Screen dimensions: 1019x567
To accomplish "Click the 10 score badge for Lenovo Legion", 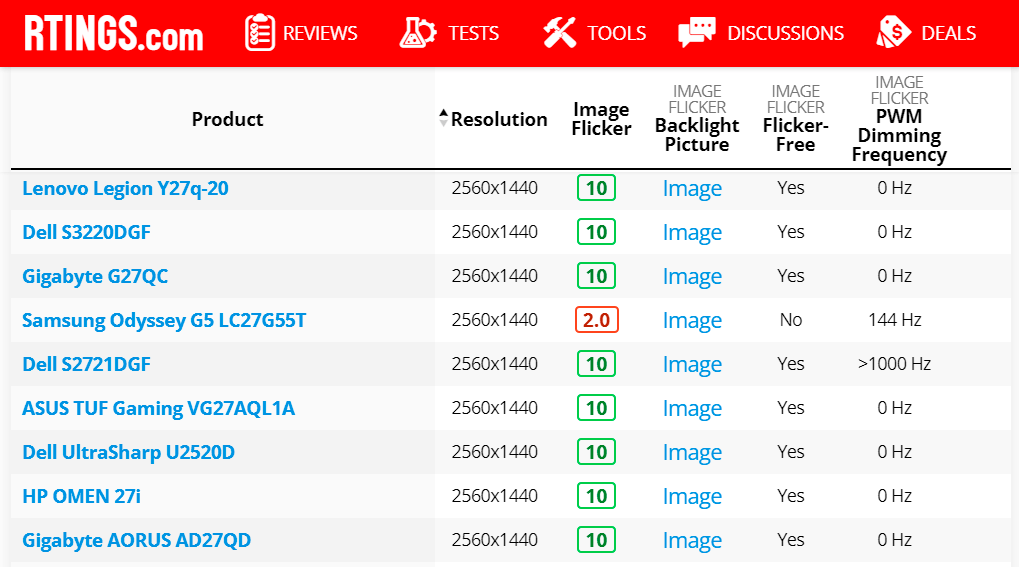I will tap(597, 188).
